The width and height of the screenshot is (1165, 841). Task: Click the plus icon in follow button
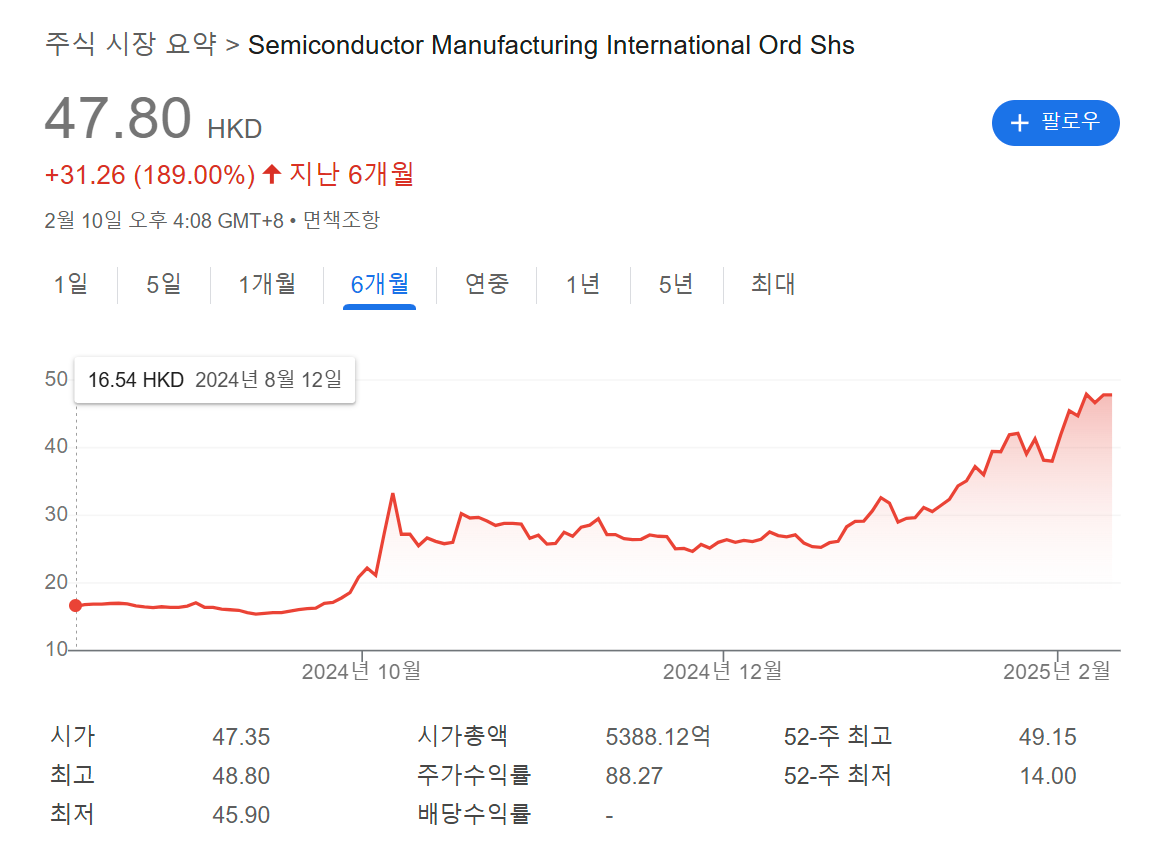point(1019,123)
